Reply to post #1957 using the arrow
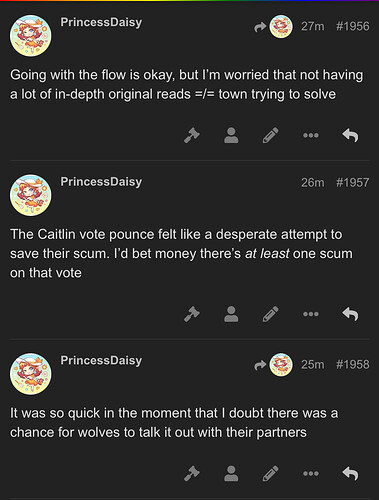 [x=350, y=314]
